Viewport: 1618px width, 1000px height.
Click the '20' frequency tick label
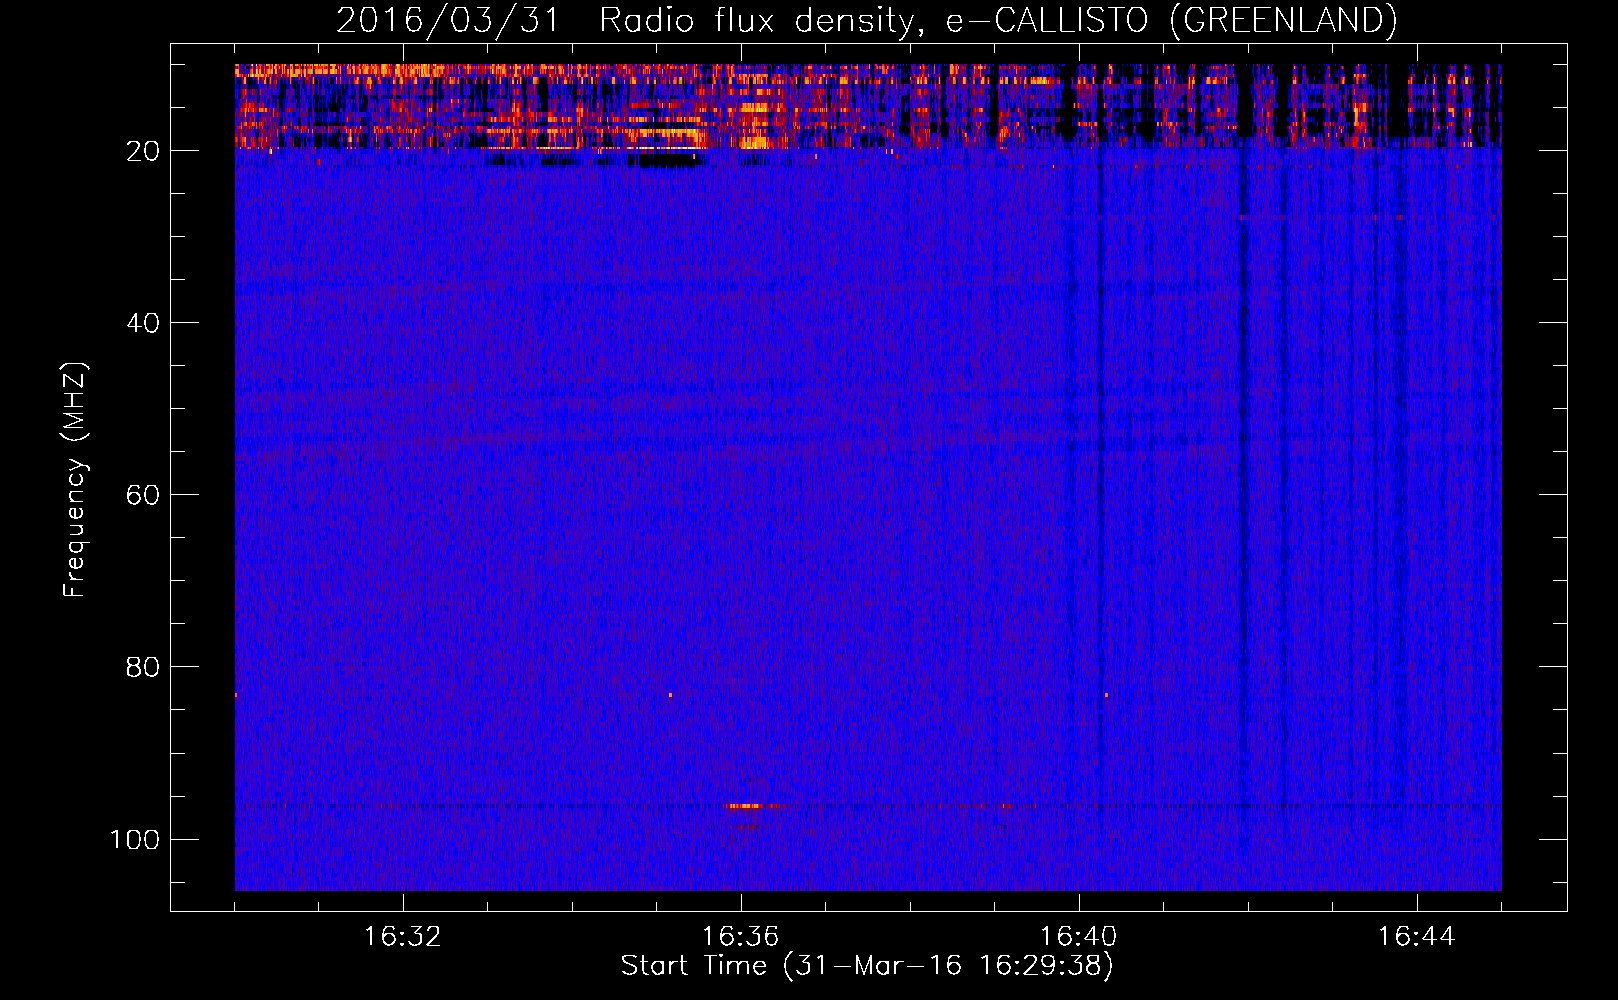(x=143, y=151)
